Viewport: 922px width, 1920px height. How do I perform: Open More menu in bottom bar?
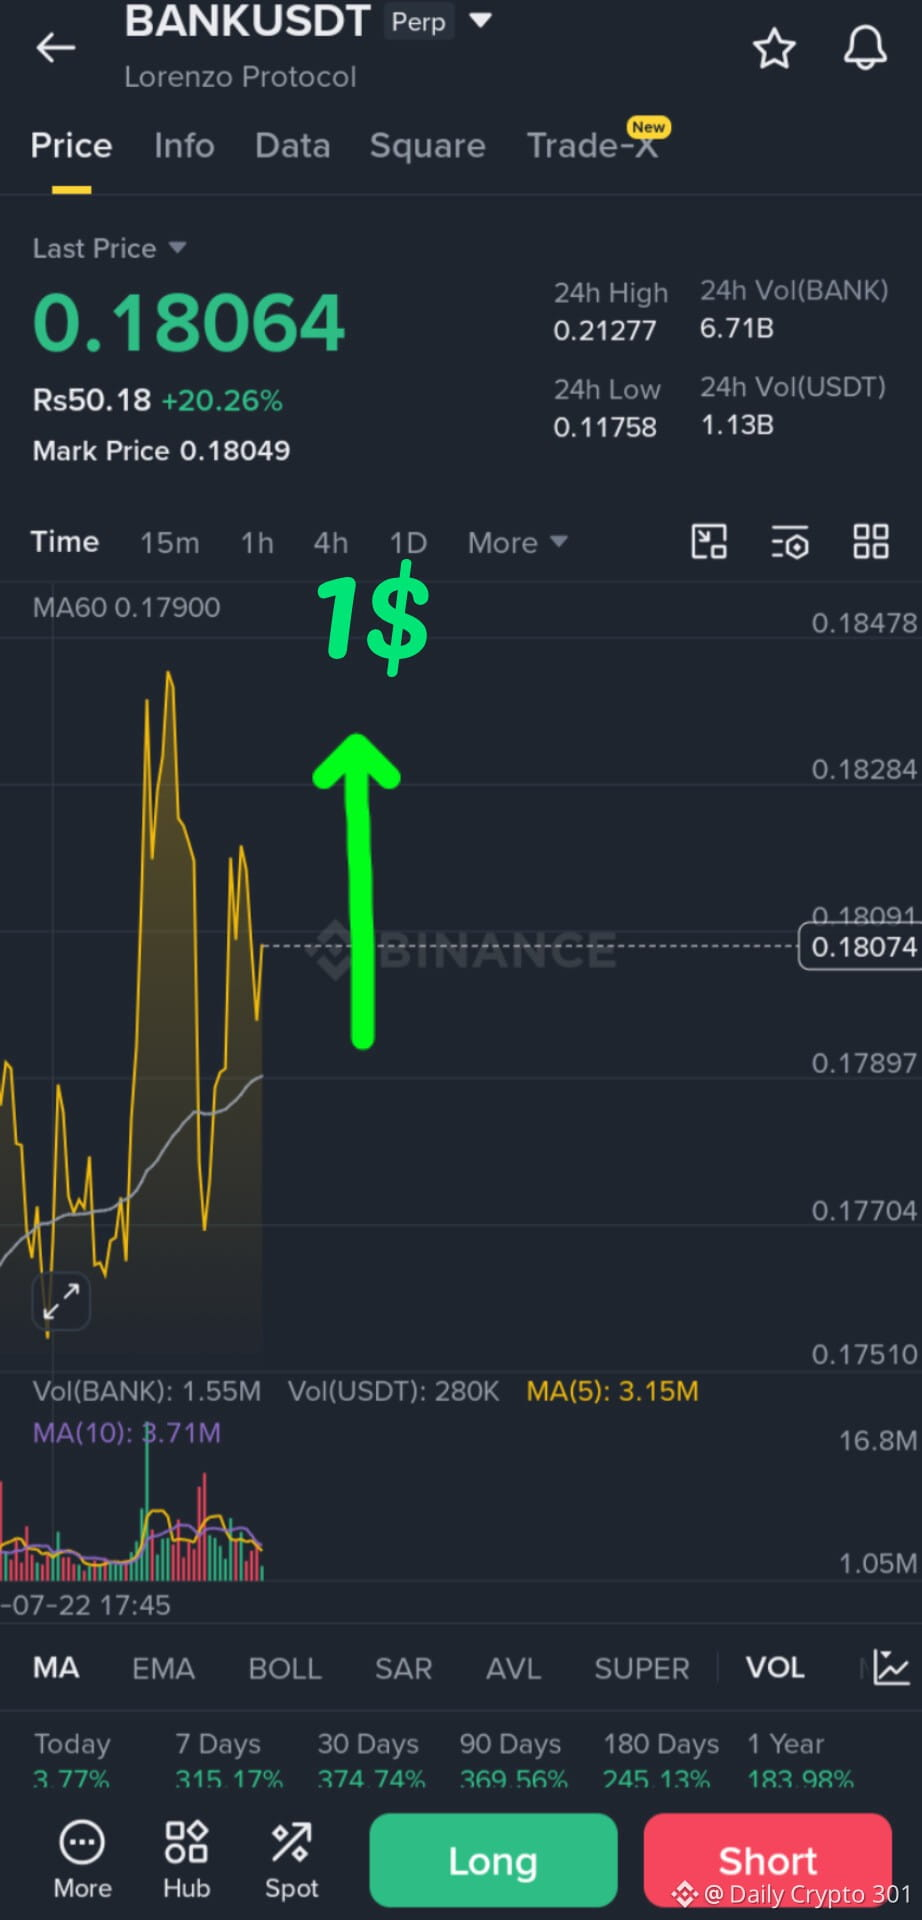[82, 1860]
